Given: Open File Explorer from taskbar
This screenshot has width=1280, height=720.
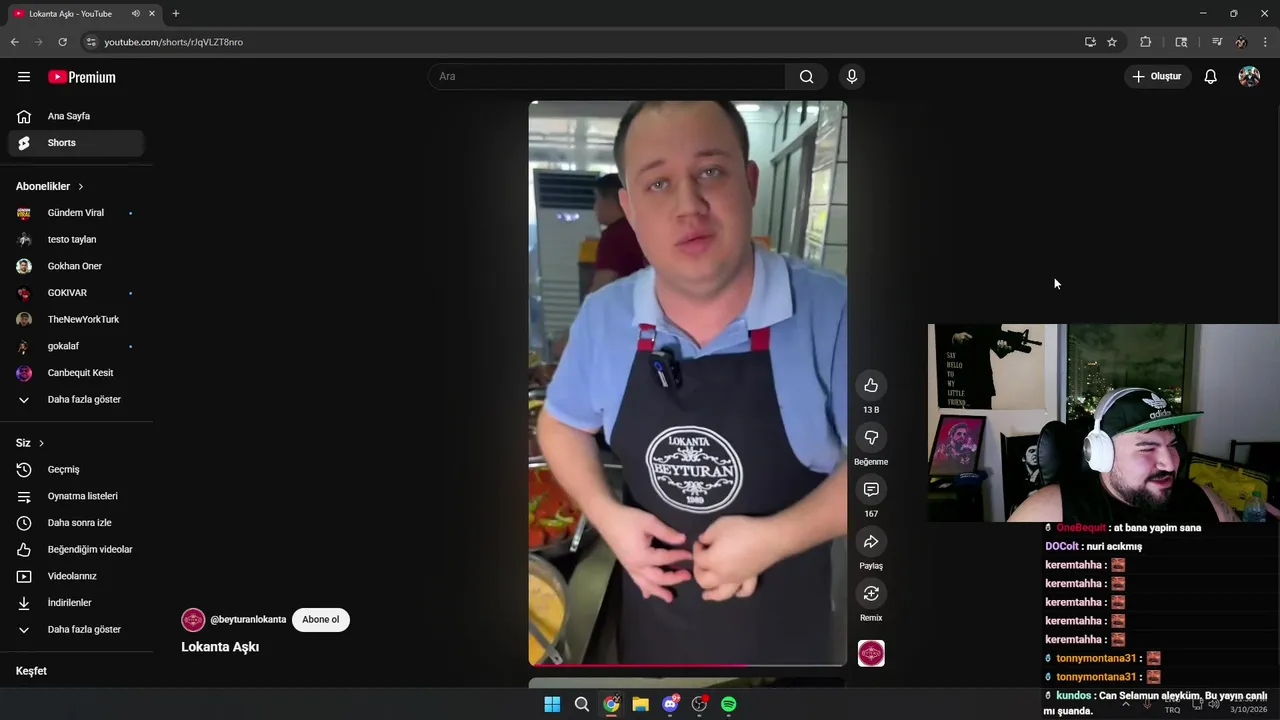Looking at the screenshot, I should tap(640, 704).
